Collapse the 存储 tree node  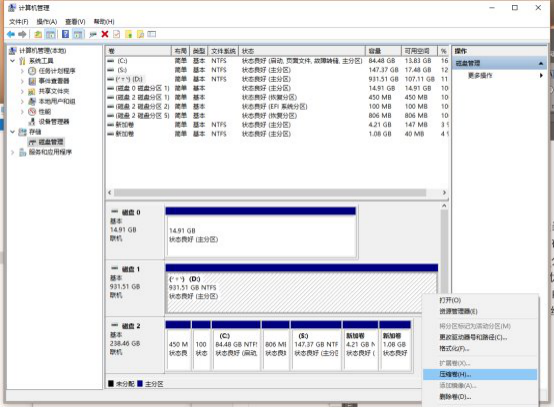pos(13,132)
